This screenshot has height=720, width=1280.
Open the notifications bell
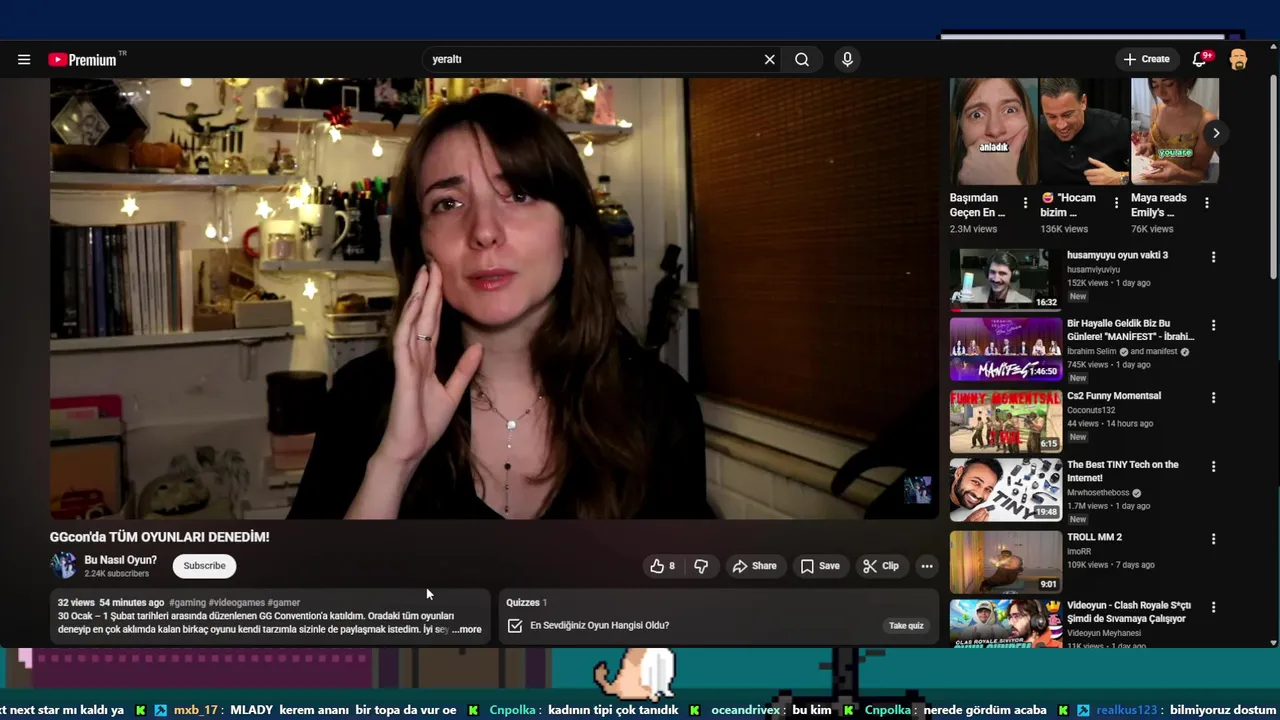click(x=1200, y=59)
